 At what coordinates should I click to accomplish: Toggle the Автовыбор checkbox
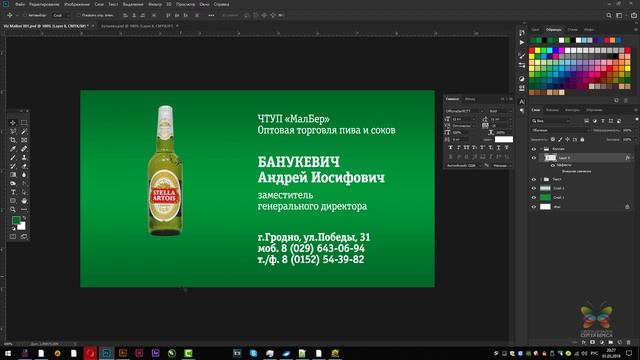click(x=24, y=16)
